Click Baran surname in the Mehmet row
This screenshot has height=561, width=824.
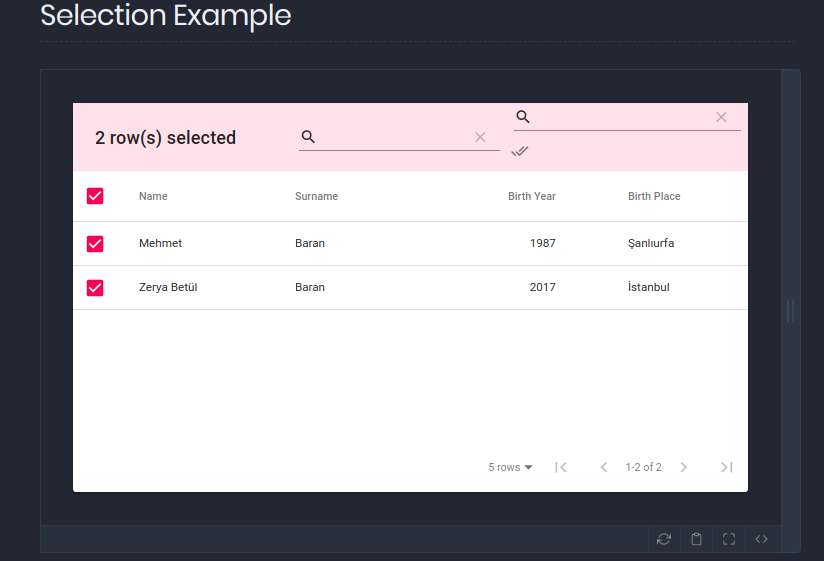tap(310, 243)
